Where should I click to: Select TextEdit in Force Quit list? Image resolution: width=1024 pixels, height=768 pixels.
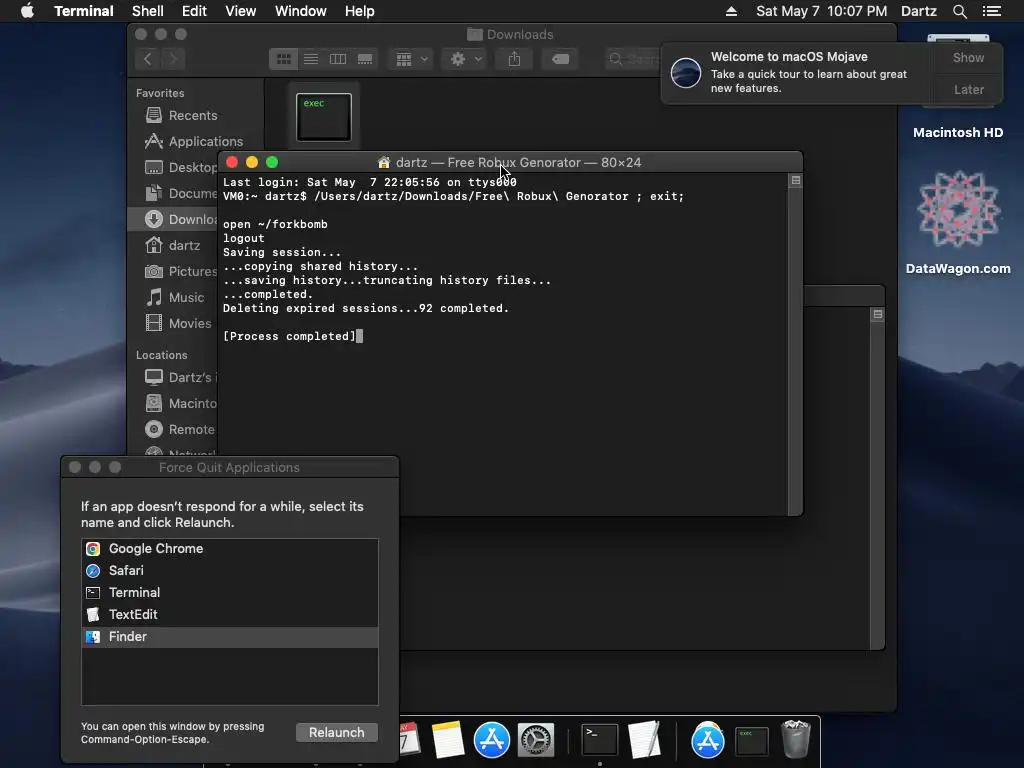pos(230,615)
